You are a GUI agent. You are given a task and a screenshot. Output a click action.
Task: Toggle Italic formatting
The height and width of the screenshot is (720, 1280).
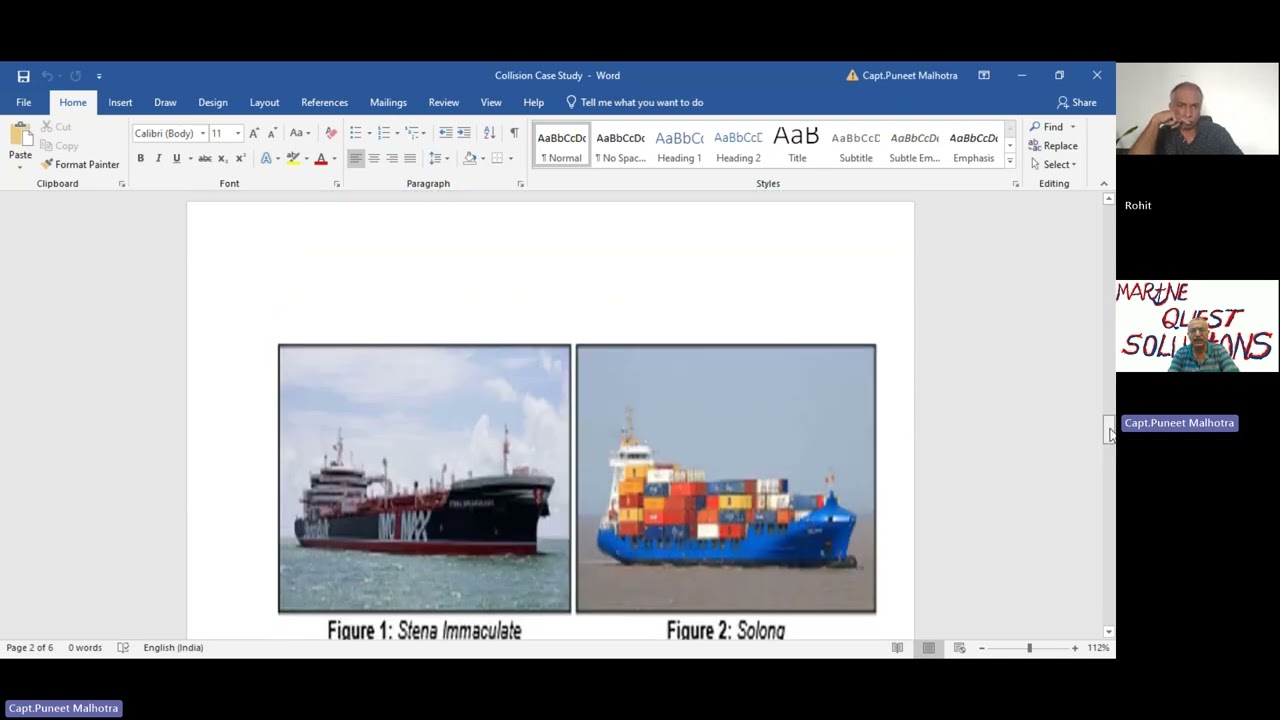(158, 158)
